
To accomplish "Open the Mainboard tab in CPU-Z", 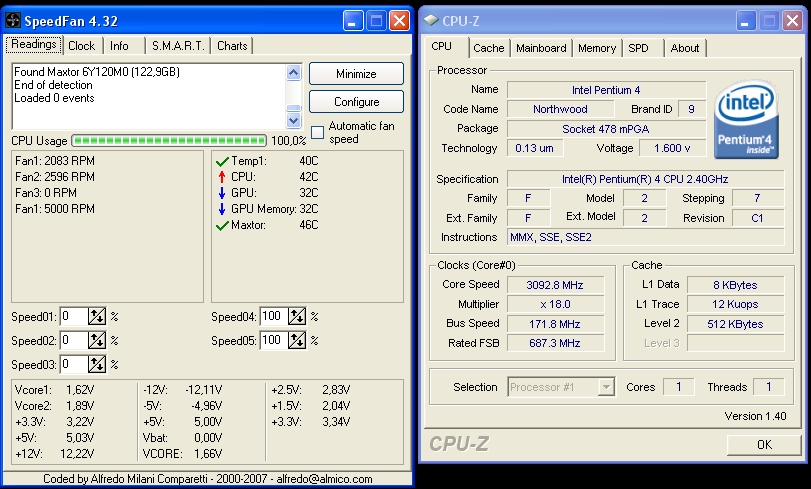I will coord(541,48).
